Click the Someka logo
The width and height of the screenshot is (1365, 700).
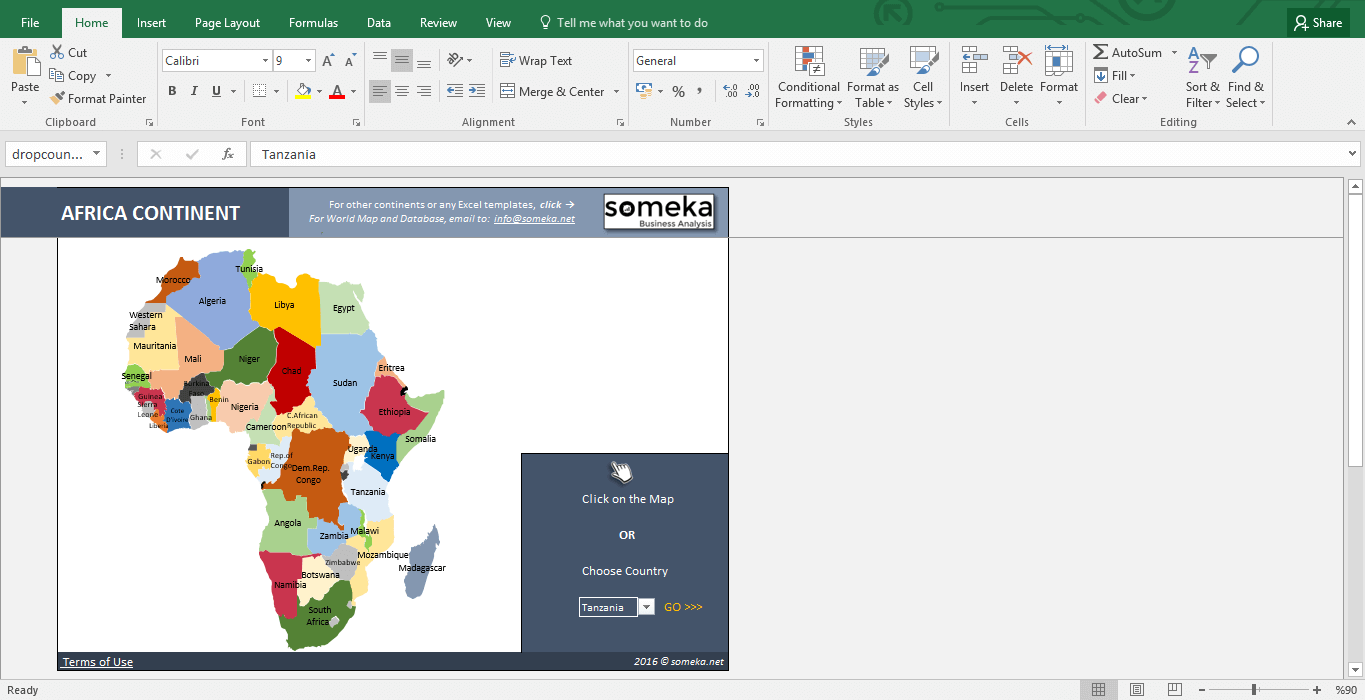pos(659,212)
